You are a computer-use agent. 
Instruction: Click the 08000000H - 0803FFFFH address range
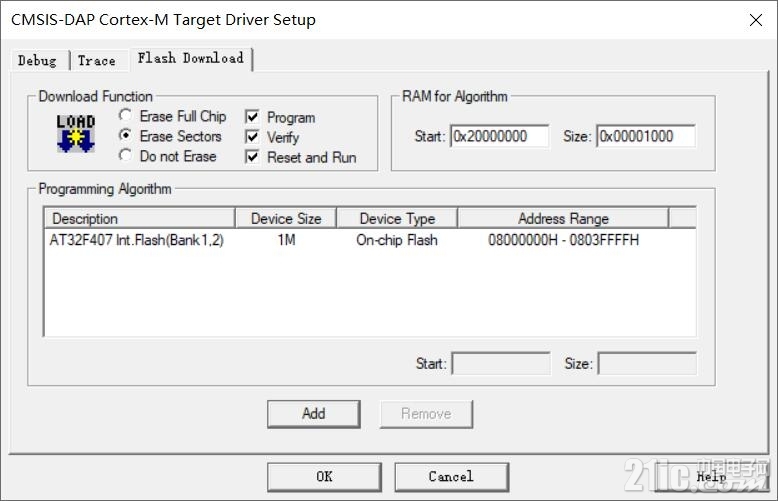pyautogui.click(x=564, y=240)
